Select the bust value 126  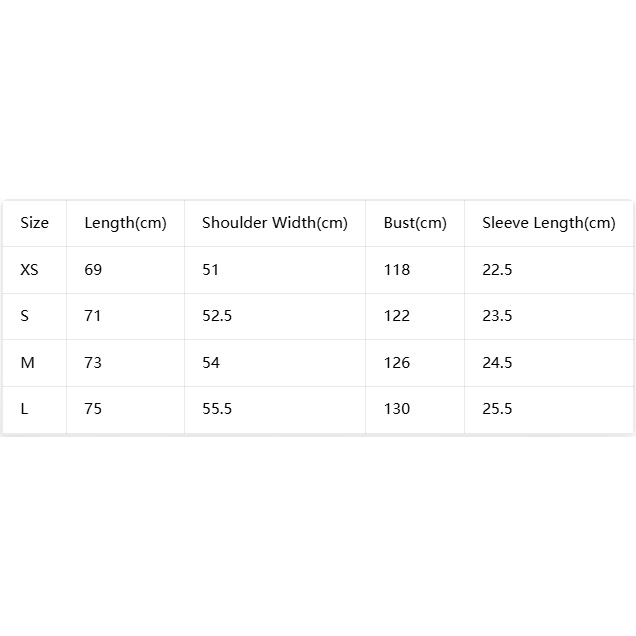pyautogui.click(x=397, y=363)
